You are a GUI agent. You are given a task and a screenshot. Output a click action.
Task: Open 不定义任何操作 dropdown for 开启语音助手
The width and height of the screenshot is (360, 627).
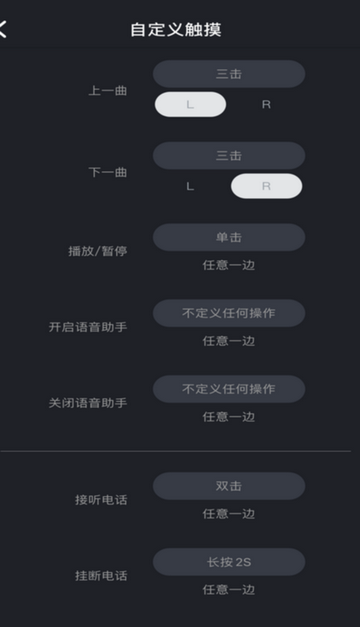[x=229, y=313]
